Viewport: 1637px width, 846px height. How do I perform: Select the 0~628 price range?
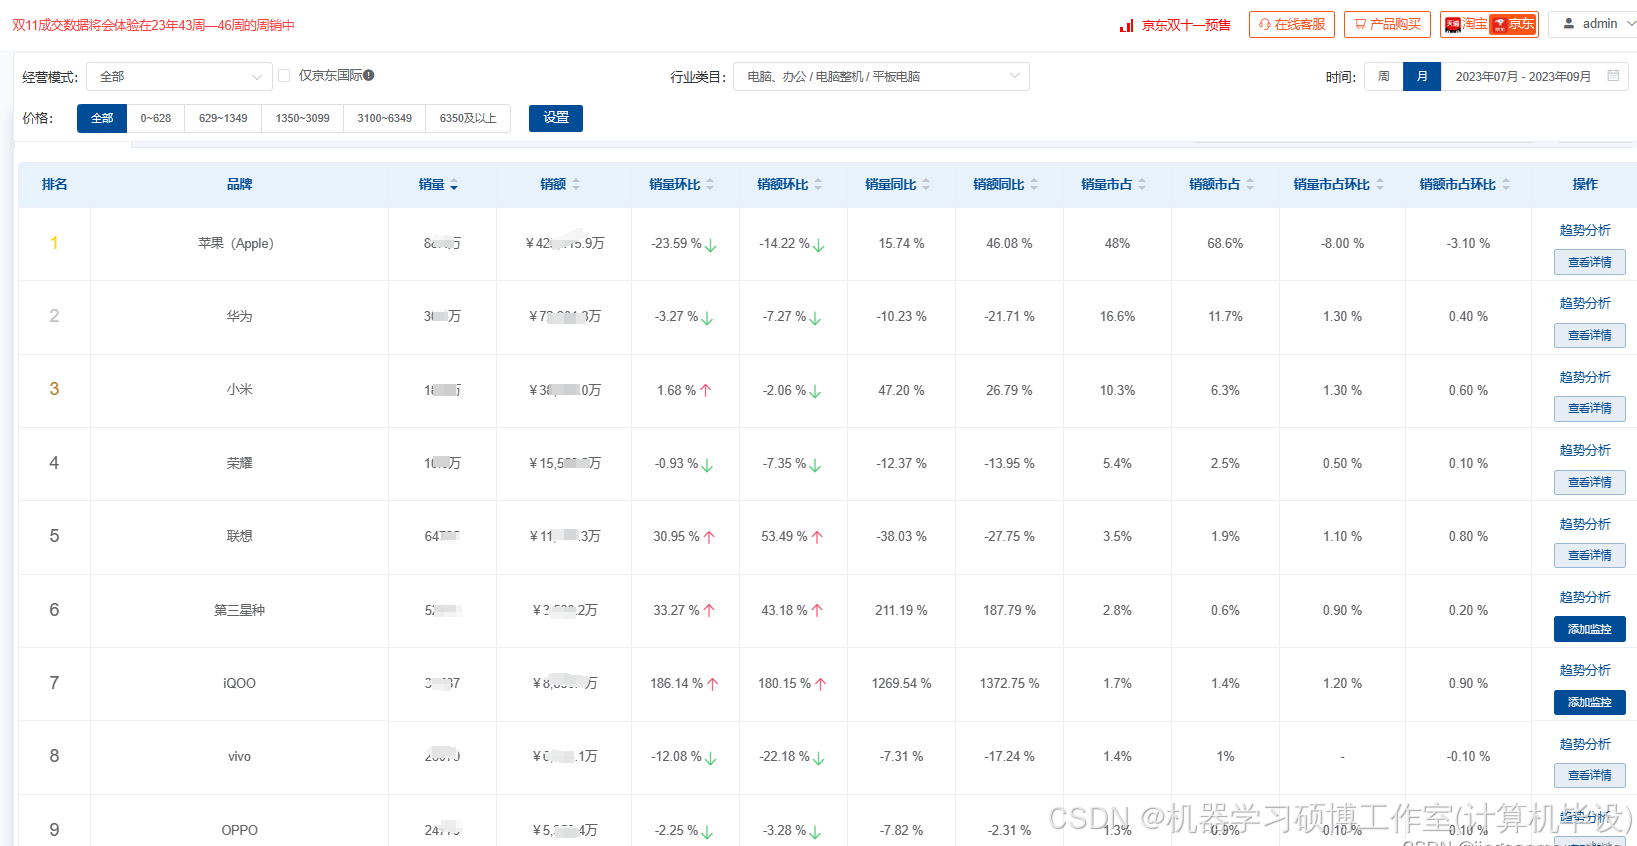[156, 118]
